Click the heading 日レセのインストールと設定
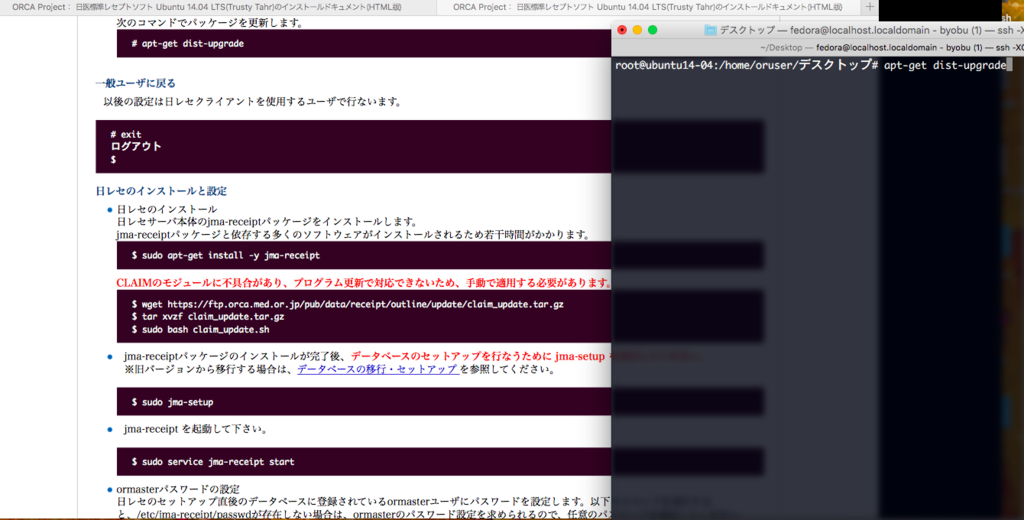1024x520 pixels. [161, 191]
